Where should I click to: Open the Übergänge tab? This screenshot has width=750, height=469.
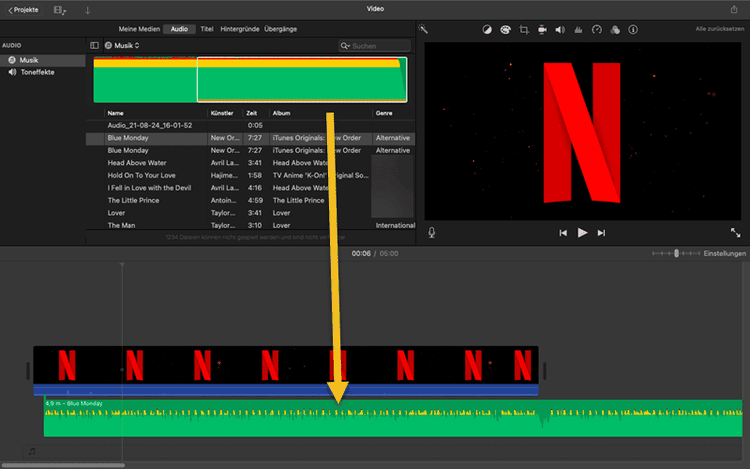pyautogui.click(x=280, y=29)
